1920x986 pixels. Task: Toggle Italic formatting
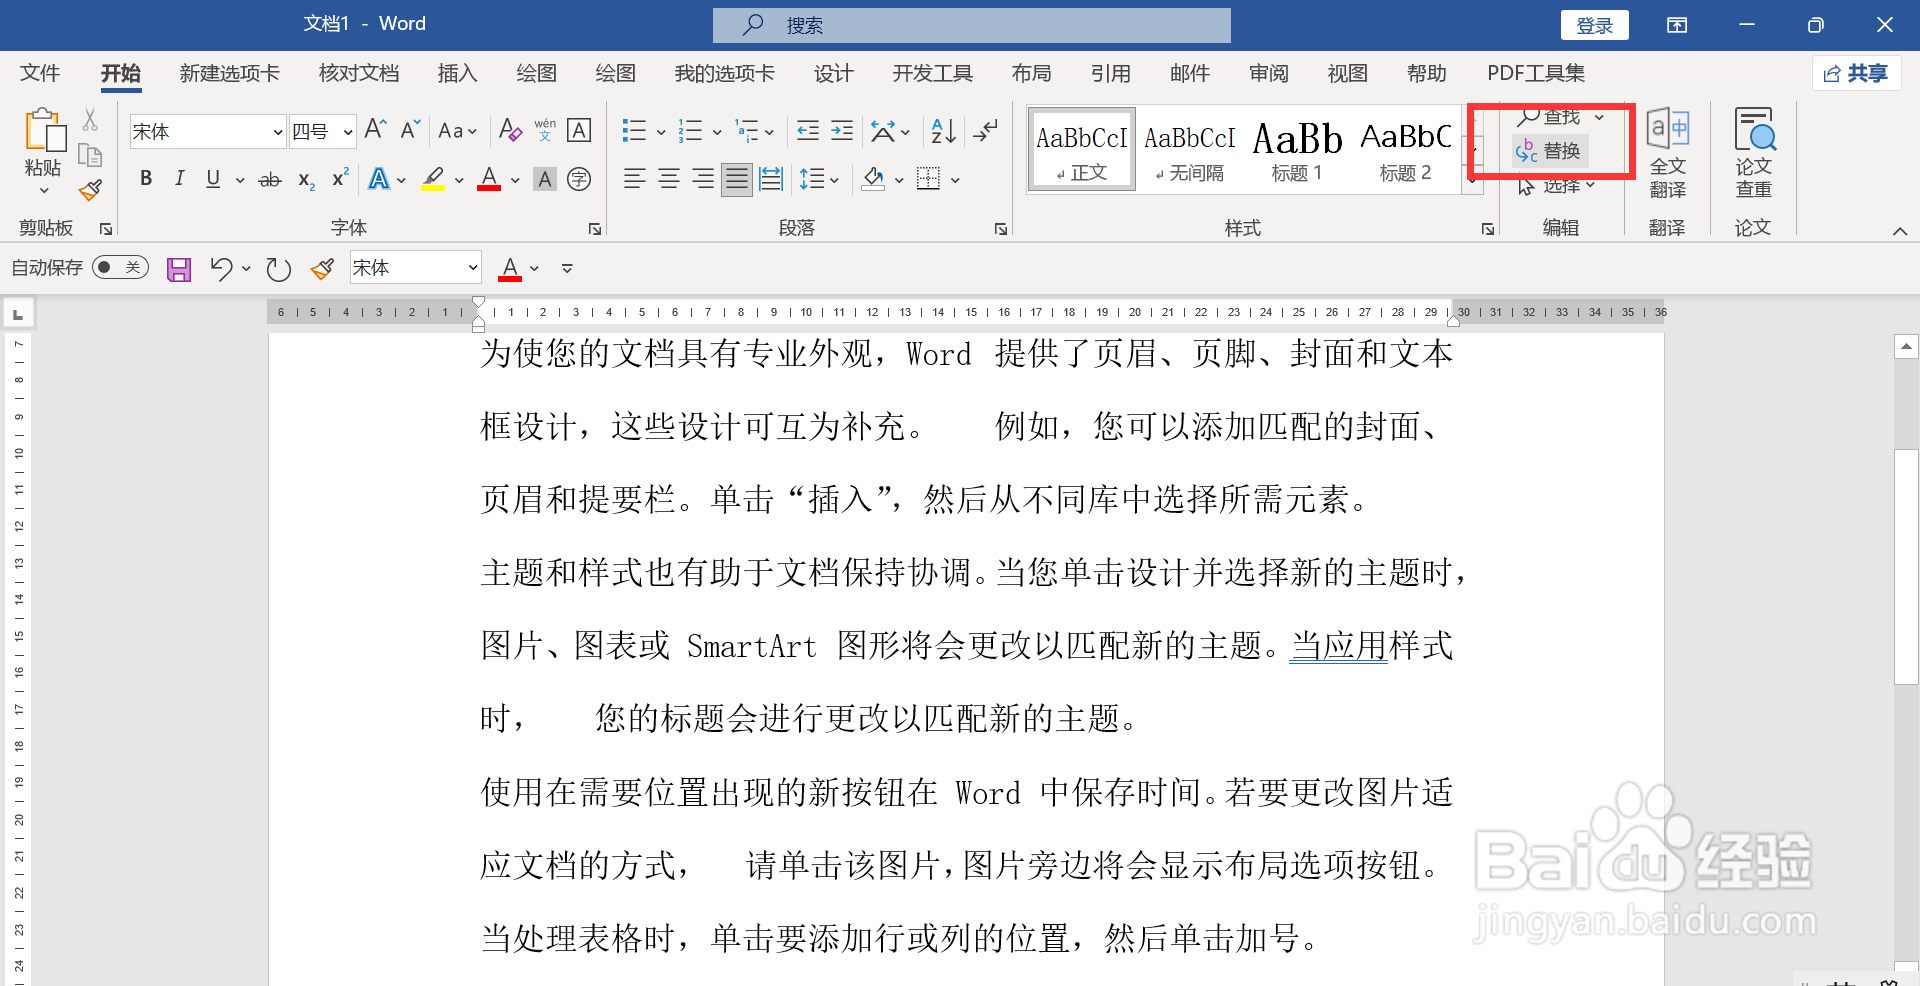180,179
